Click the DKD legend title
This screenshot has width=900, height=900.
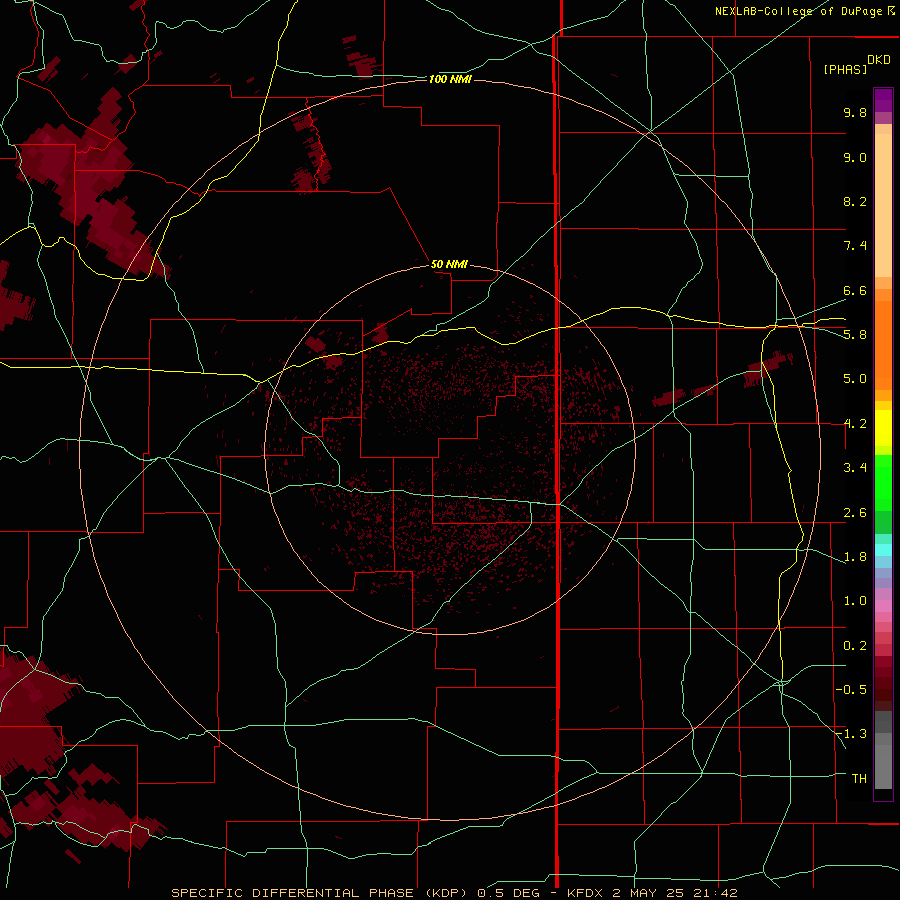(x=879, y=60)
